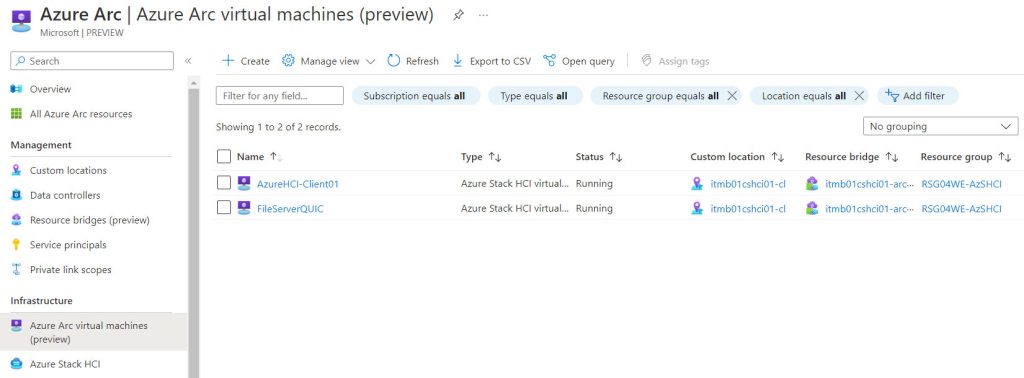Click the Resource bridges sidebar icon

tap(17, 220)
